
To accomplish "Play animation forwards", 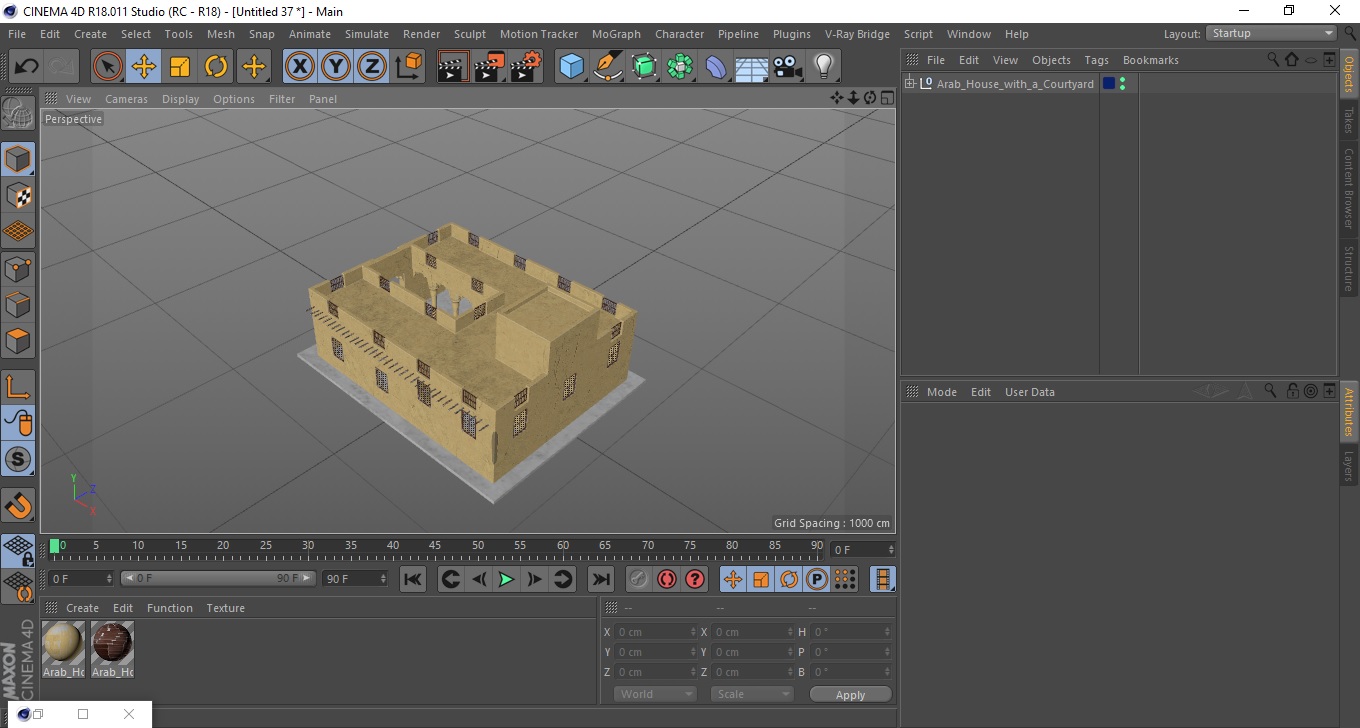I will (507, 579).
